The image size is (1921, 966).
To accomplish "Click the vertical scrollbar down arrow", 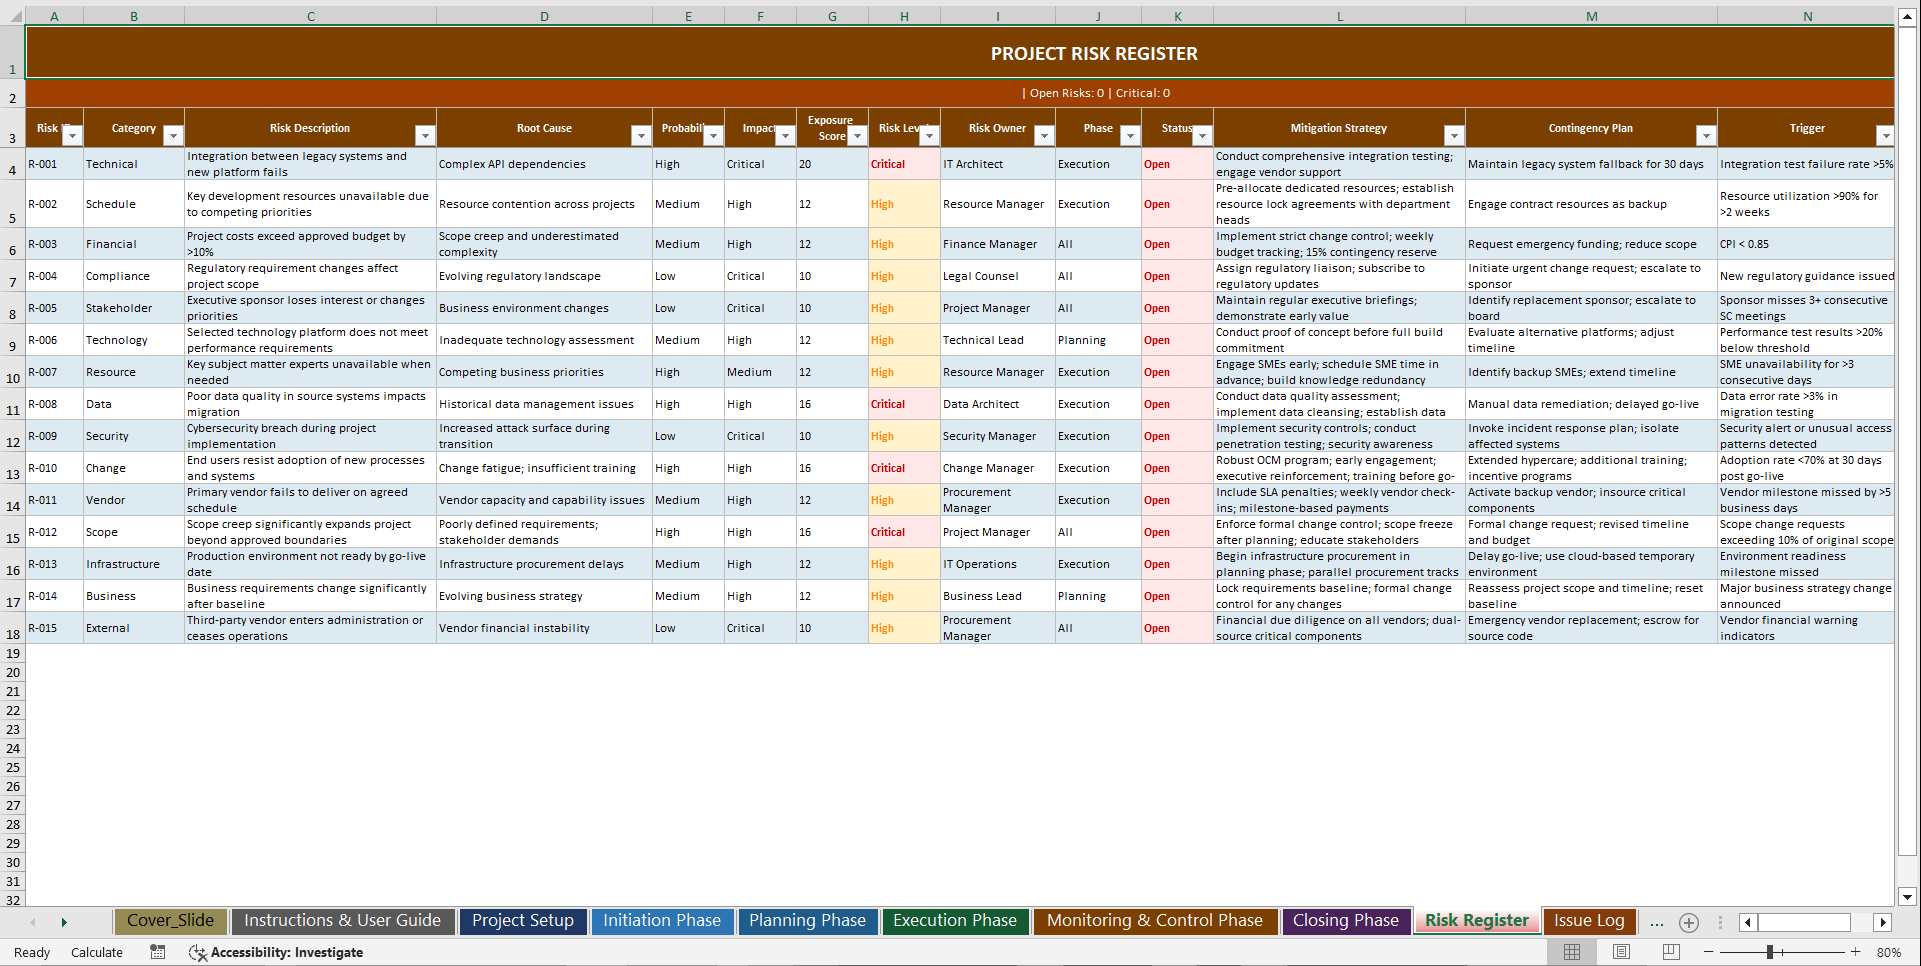I will point(1907,897).
